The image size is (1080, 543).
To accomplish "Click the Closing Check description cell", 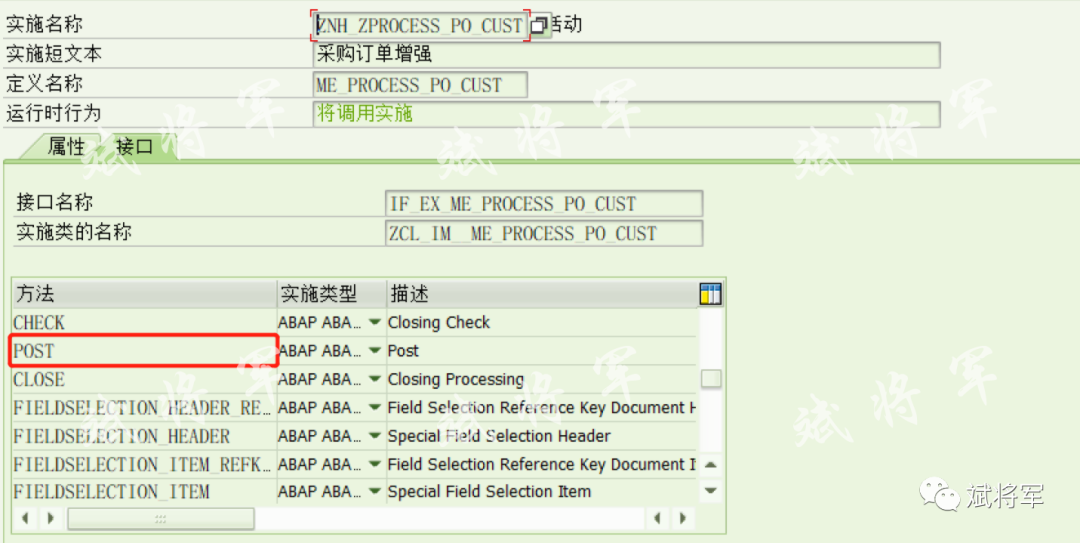I will coord(542,322).
